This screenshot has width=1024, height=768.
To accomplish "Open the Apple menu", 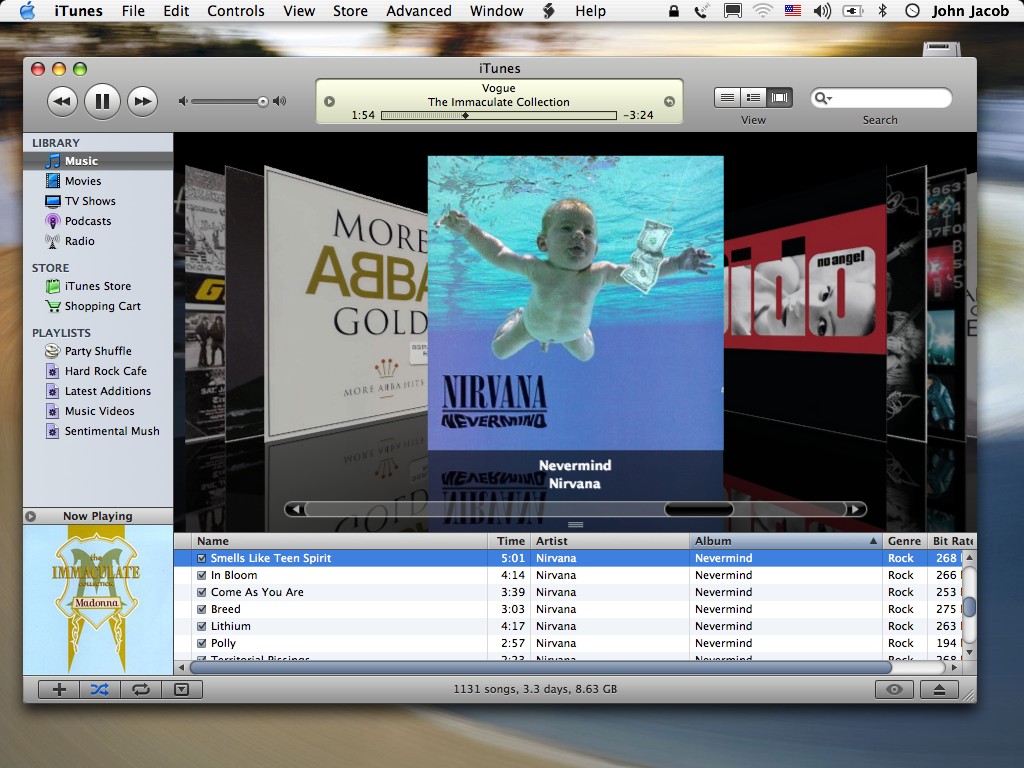I will pyautogui.click(x=27, y=11).
